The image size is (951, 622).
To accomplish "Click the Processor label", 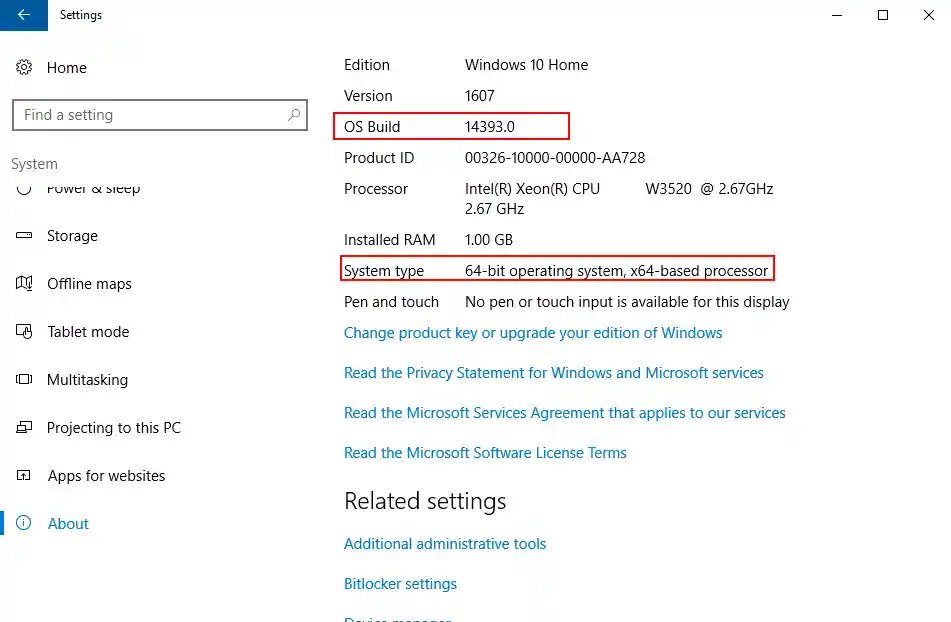I will [376, 189].
